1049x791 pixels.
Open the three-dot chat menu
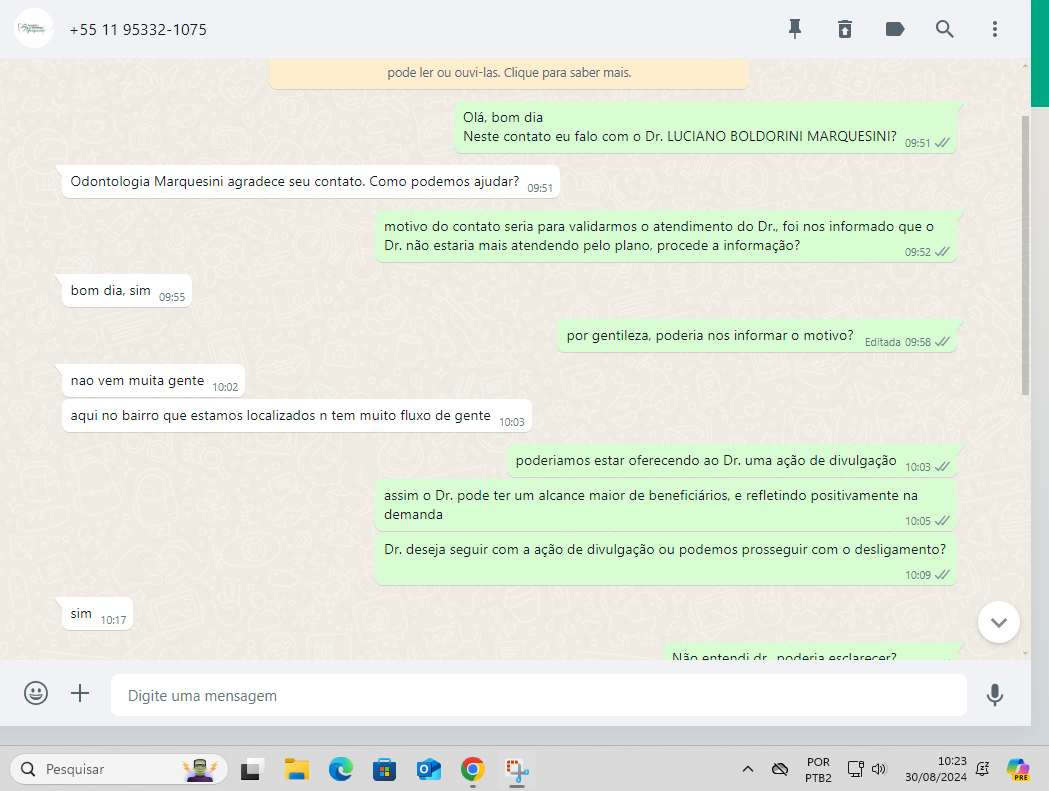995,29
